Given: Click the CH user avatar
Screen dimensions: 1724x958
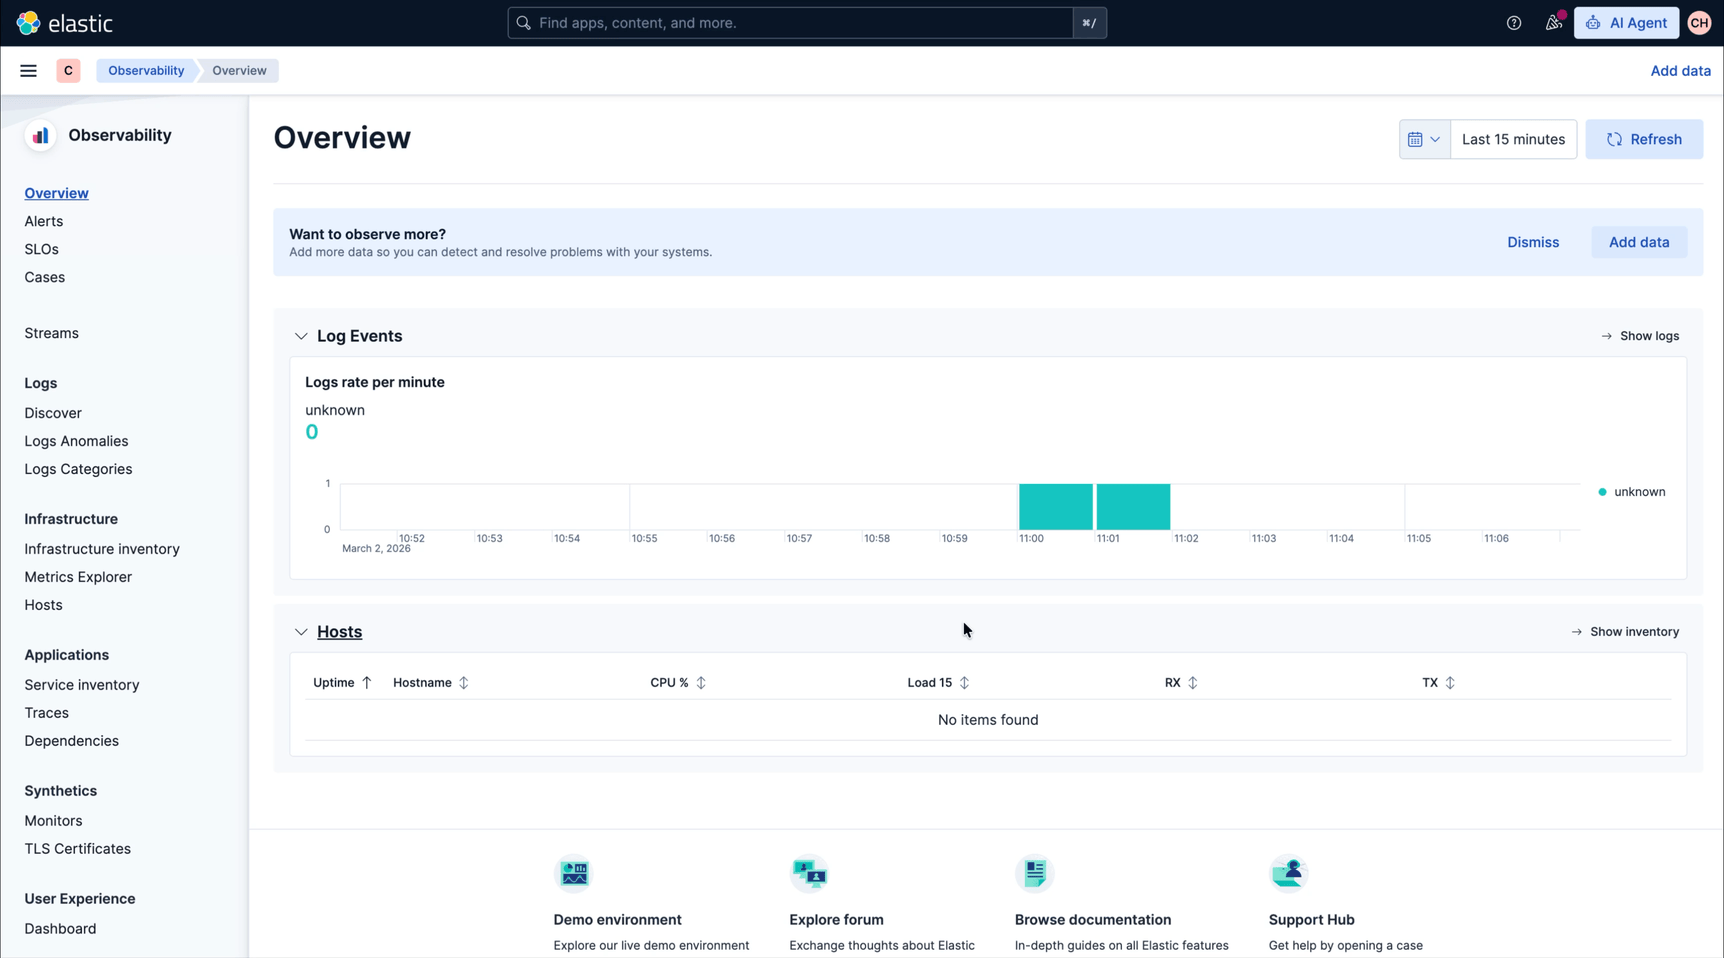Looking at the screenshot, I should click(1699, 23).
